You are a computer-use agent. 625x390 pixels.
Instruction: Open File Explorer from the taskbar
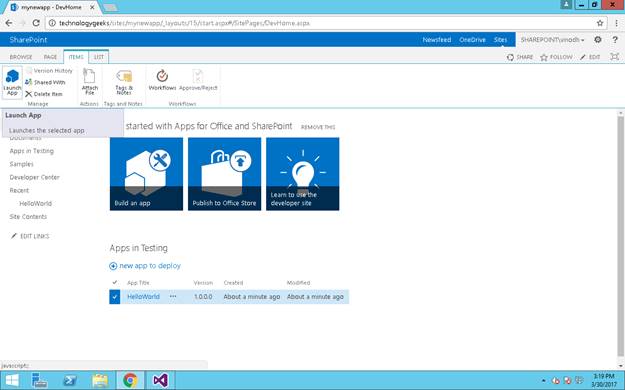point(100,380)
